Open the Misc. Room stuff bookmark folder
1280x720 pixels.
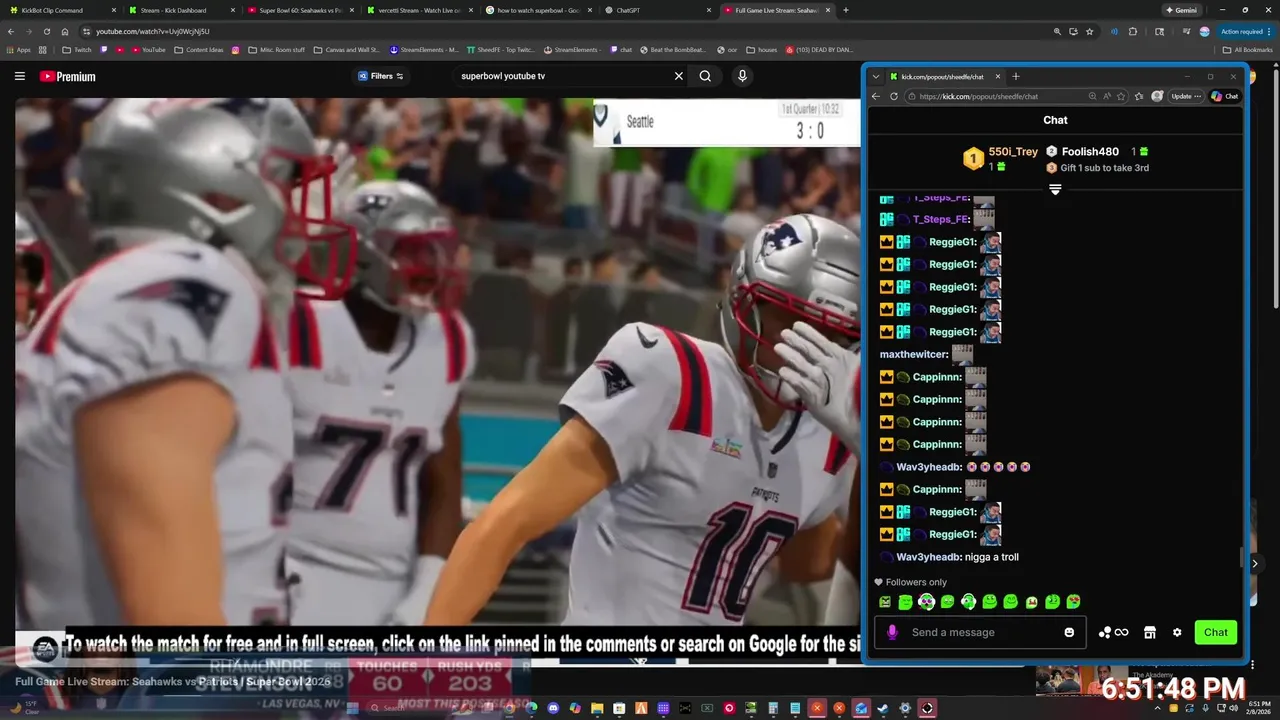[276, 50]
